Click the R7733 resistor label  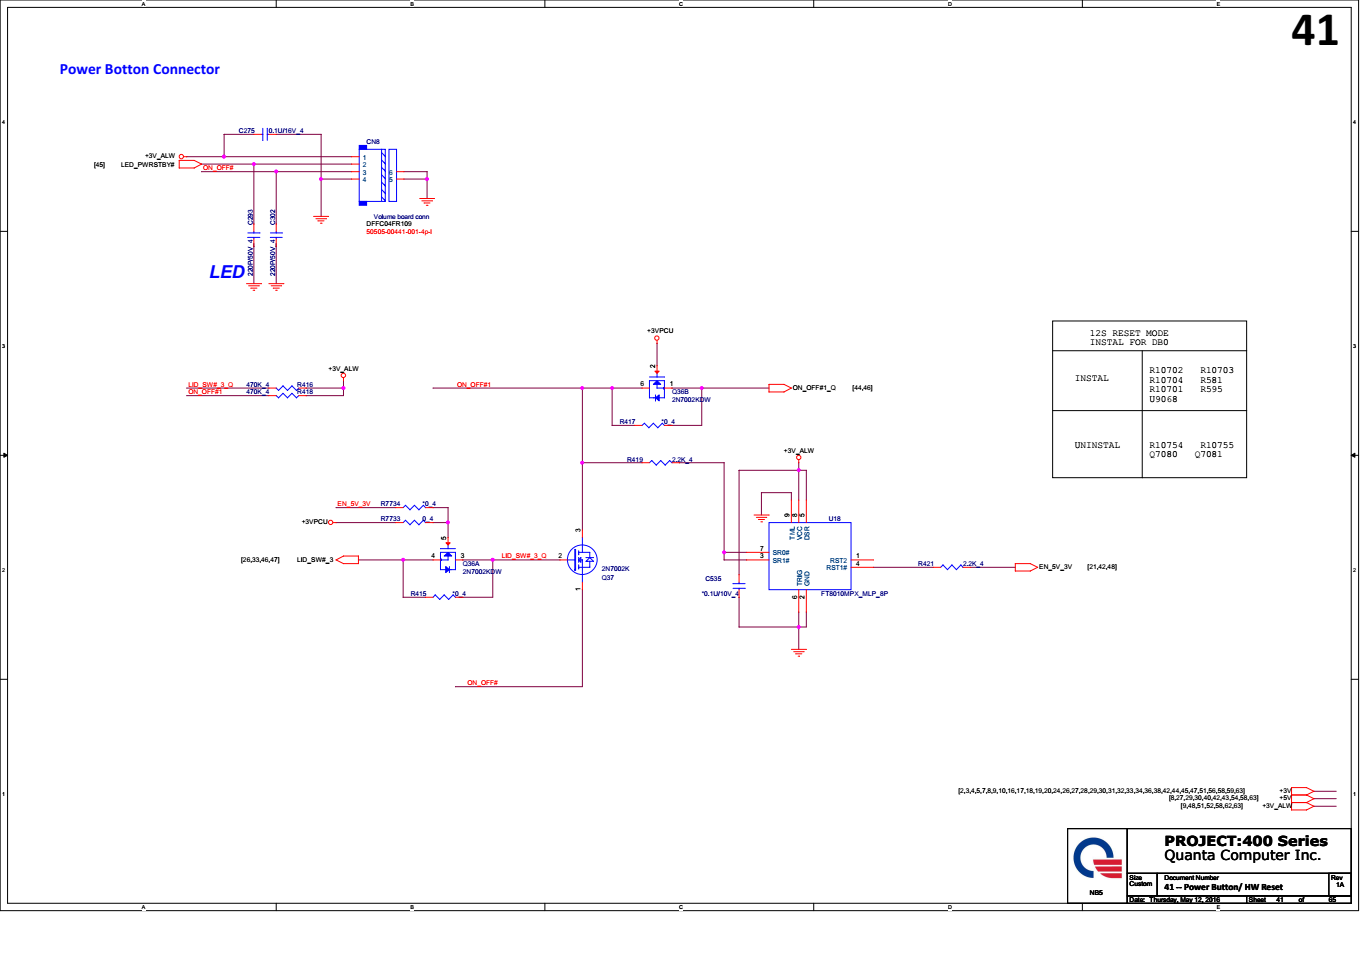(390, 519)
